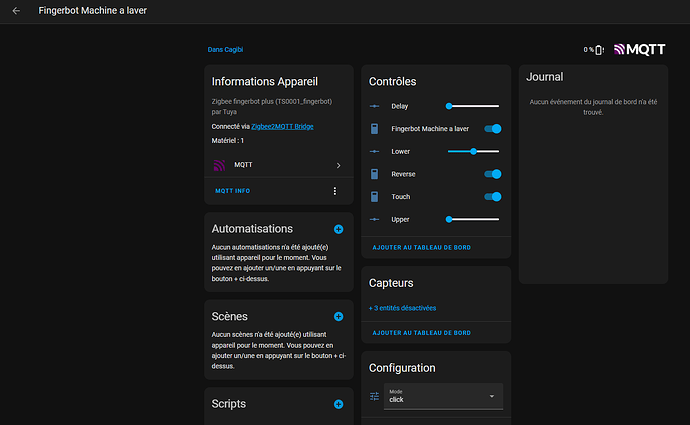The height and width of the screenshot is (425, 690).
Task: Click the Upper entity icon
Action: pos(374,220)
